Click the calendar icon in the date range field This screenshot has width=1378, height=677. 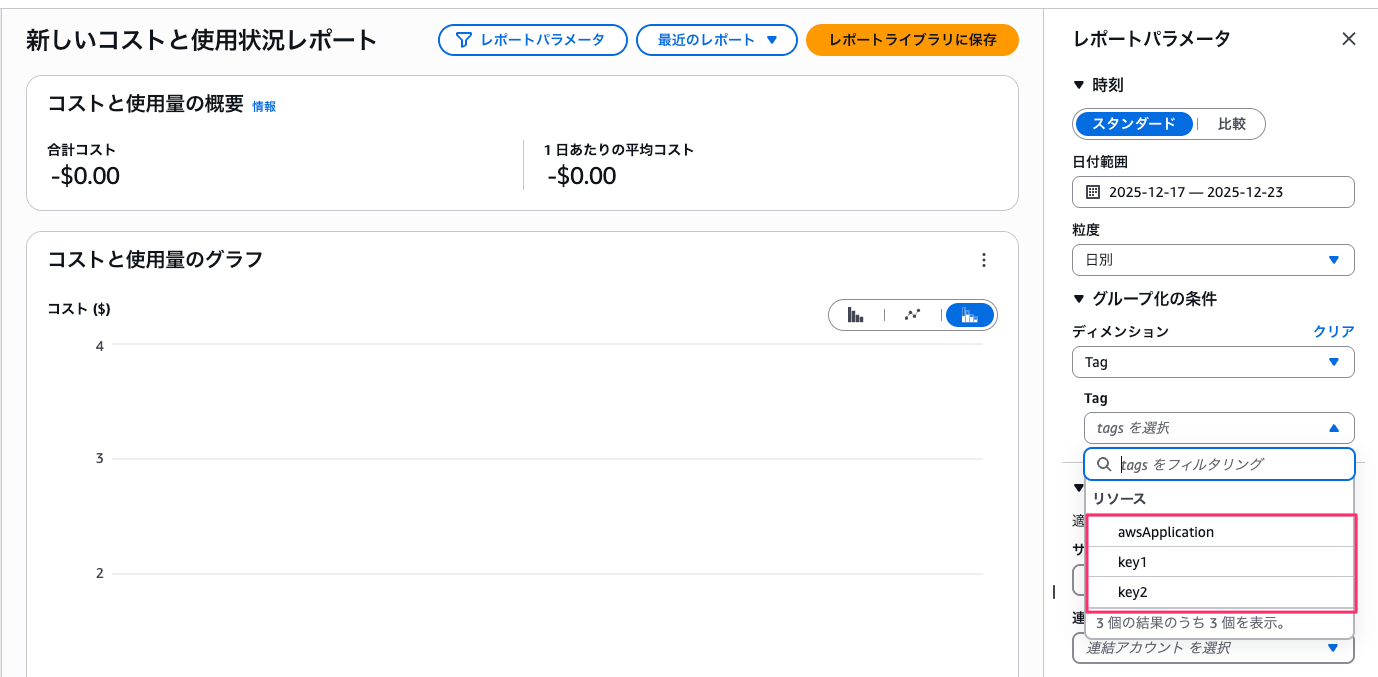(x=1093, y=191)
